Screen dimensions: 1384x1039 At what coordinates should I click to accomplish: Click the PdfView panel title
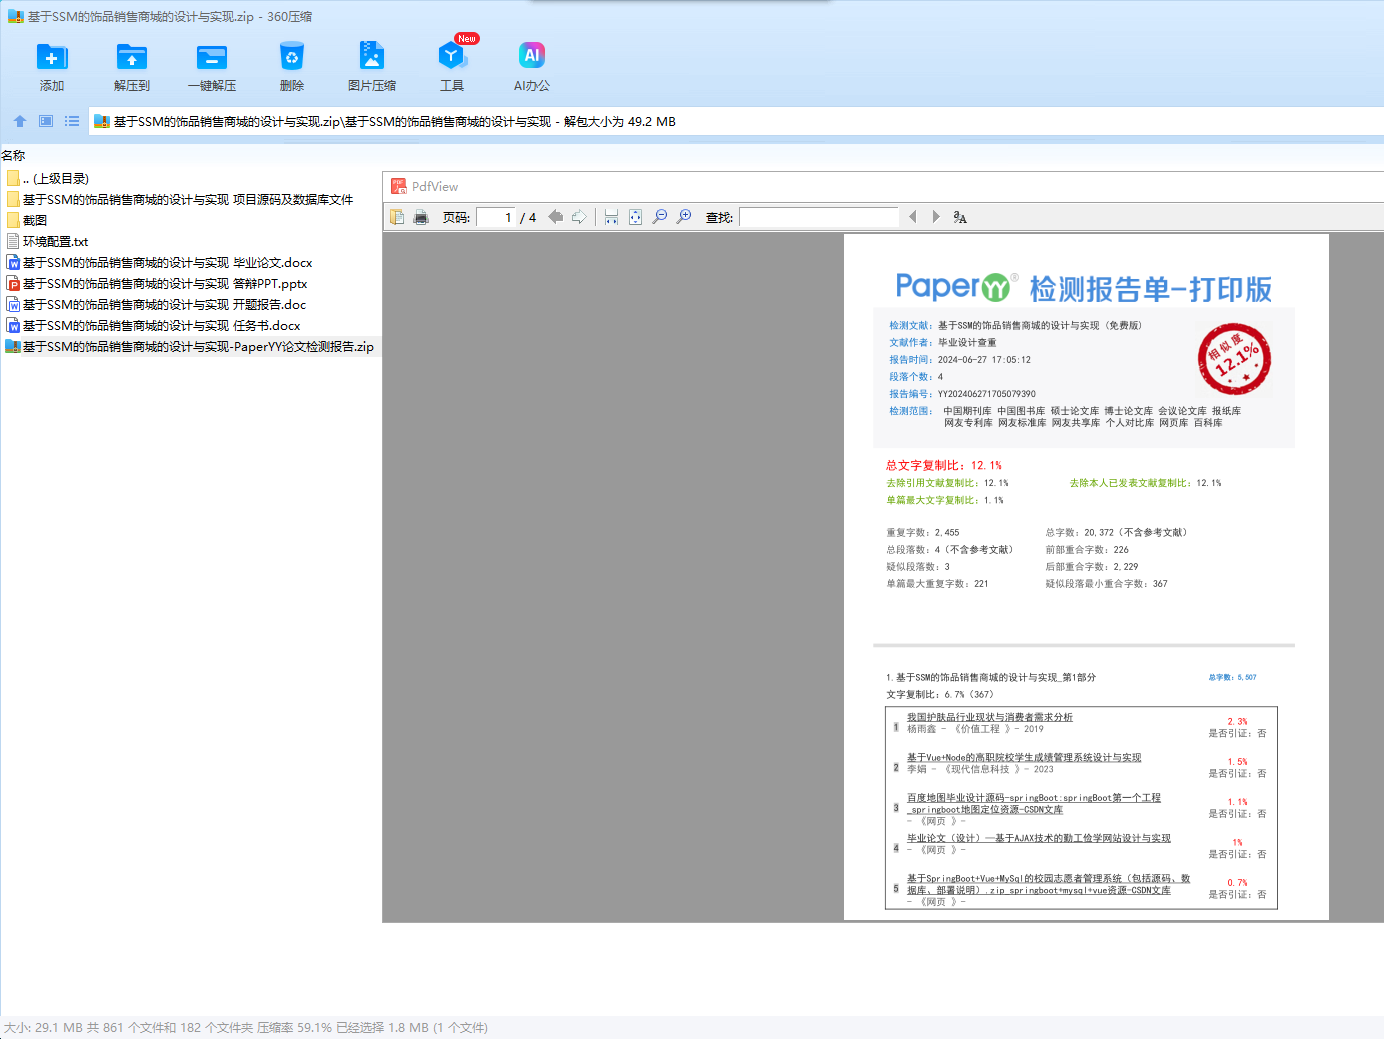[435, 186]
